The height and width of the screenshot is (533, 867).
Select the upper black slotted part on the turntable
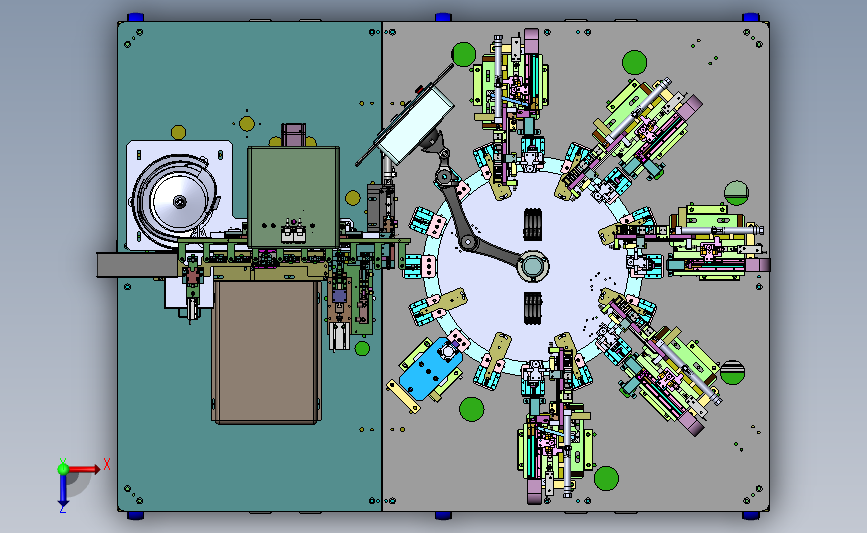point(532,224)
